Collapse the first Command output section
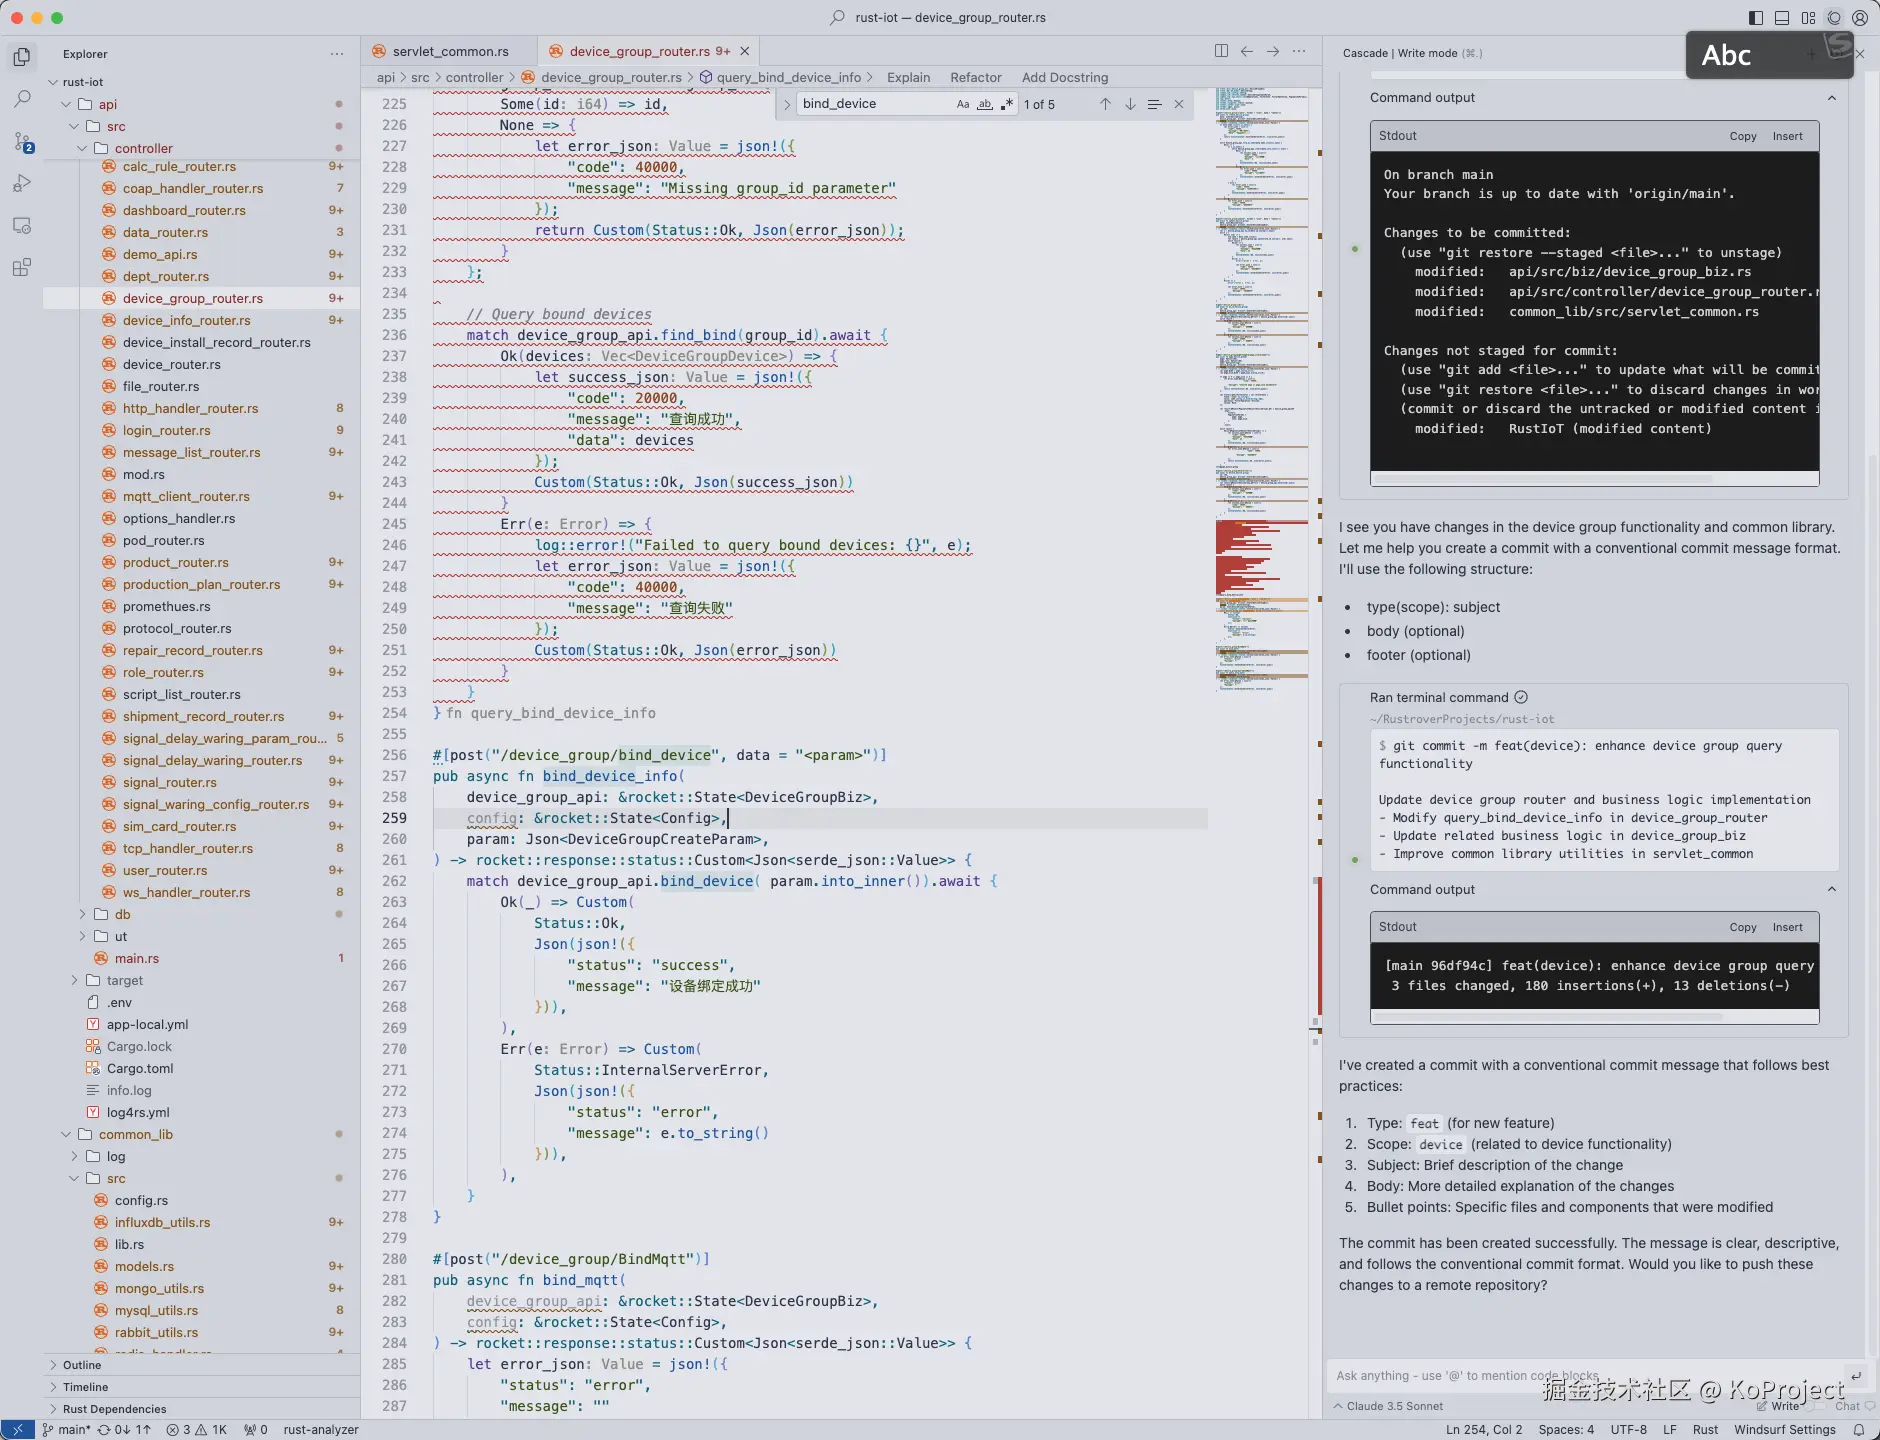The image size is (1880, 1440). [1832, 98]
